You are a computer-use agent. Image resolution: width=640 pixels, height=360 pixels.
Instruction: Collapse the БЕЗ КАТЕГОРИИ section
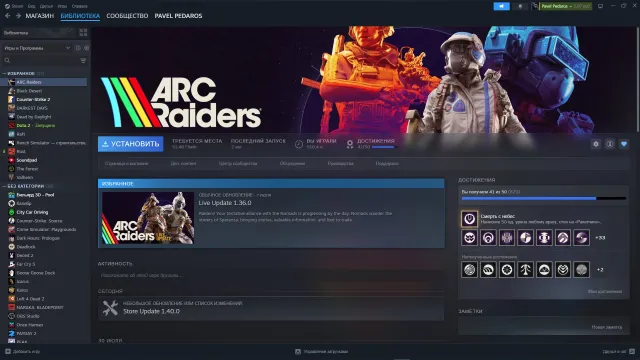pos(4,186)
